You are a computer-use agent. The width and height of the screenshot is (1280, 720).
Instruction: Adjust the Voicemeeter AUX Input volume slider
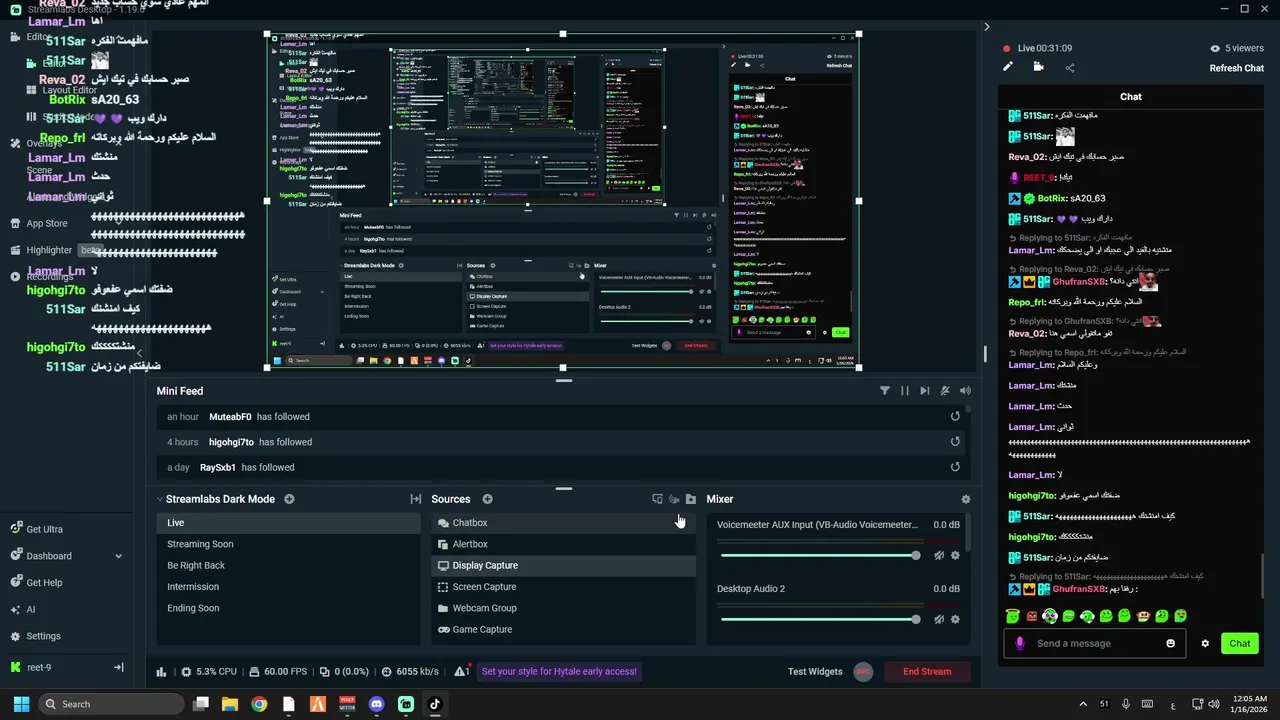point(819,555)
